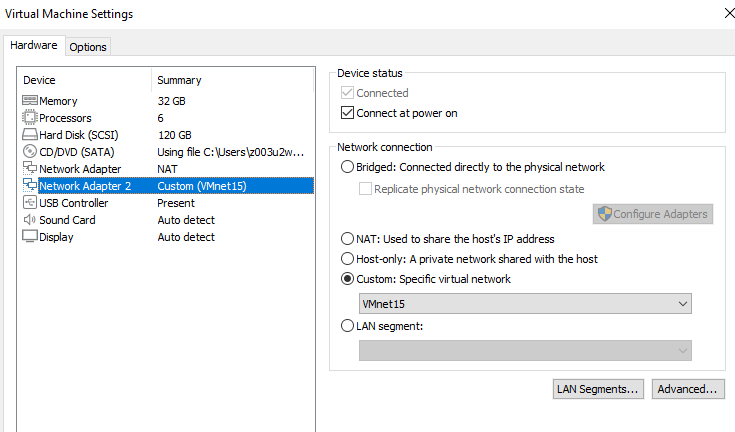Open the Hardware tab

pos(34,46)
